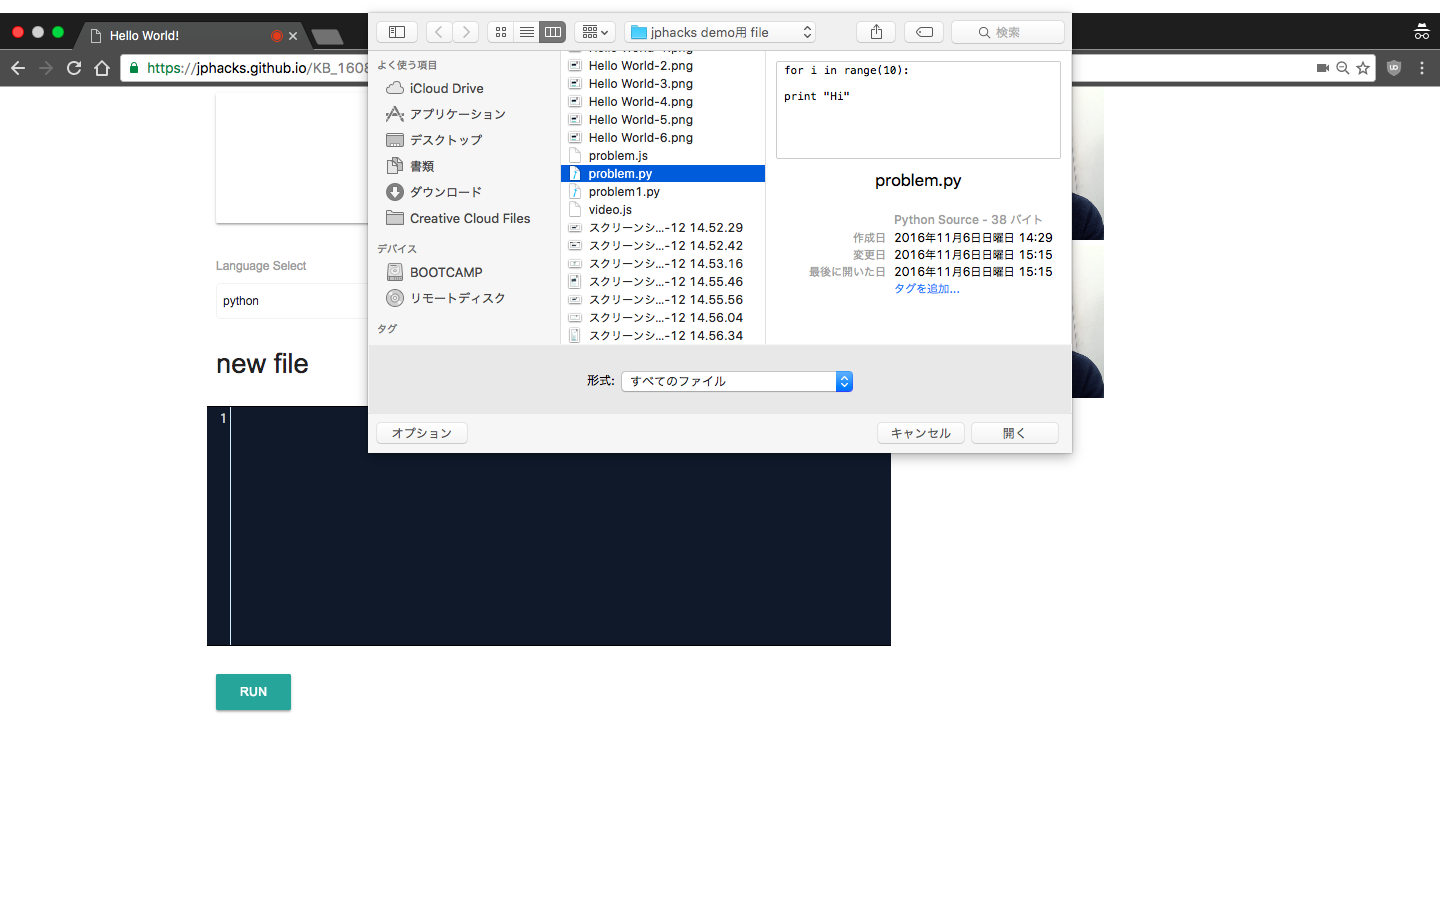
Task: Click the オプション button
Action: tap(422, 433)
